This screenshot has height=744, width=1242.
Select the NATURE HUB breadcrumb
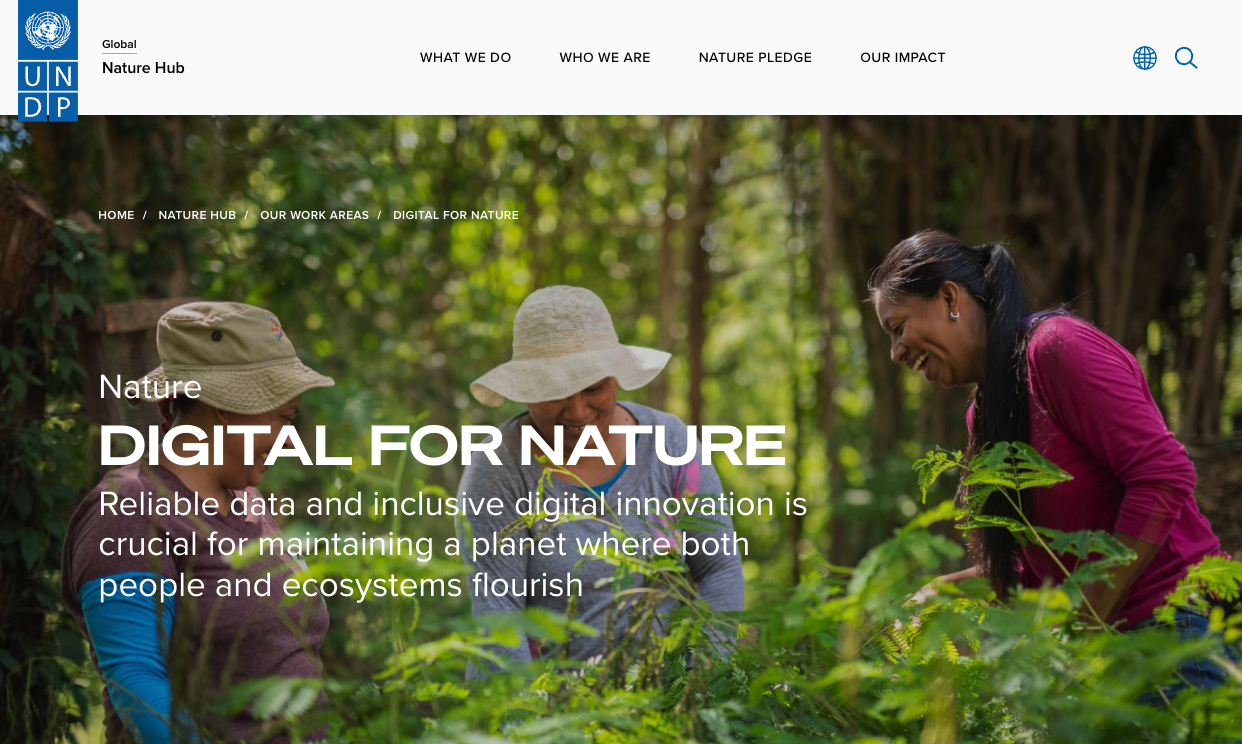point(197,215)
